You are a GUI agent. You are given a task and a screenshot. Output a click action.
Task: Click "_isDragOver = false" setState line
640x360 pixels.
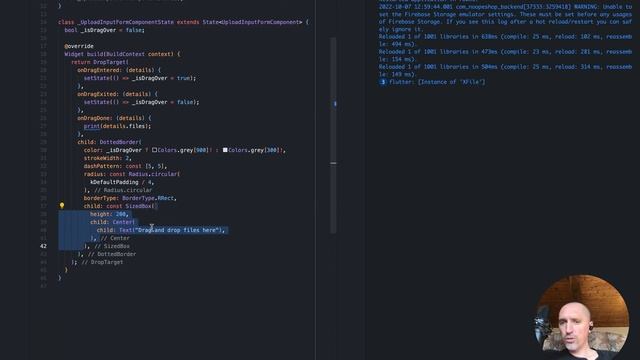(141, 102)
